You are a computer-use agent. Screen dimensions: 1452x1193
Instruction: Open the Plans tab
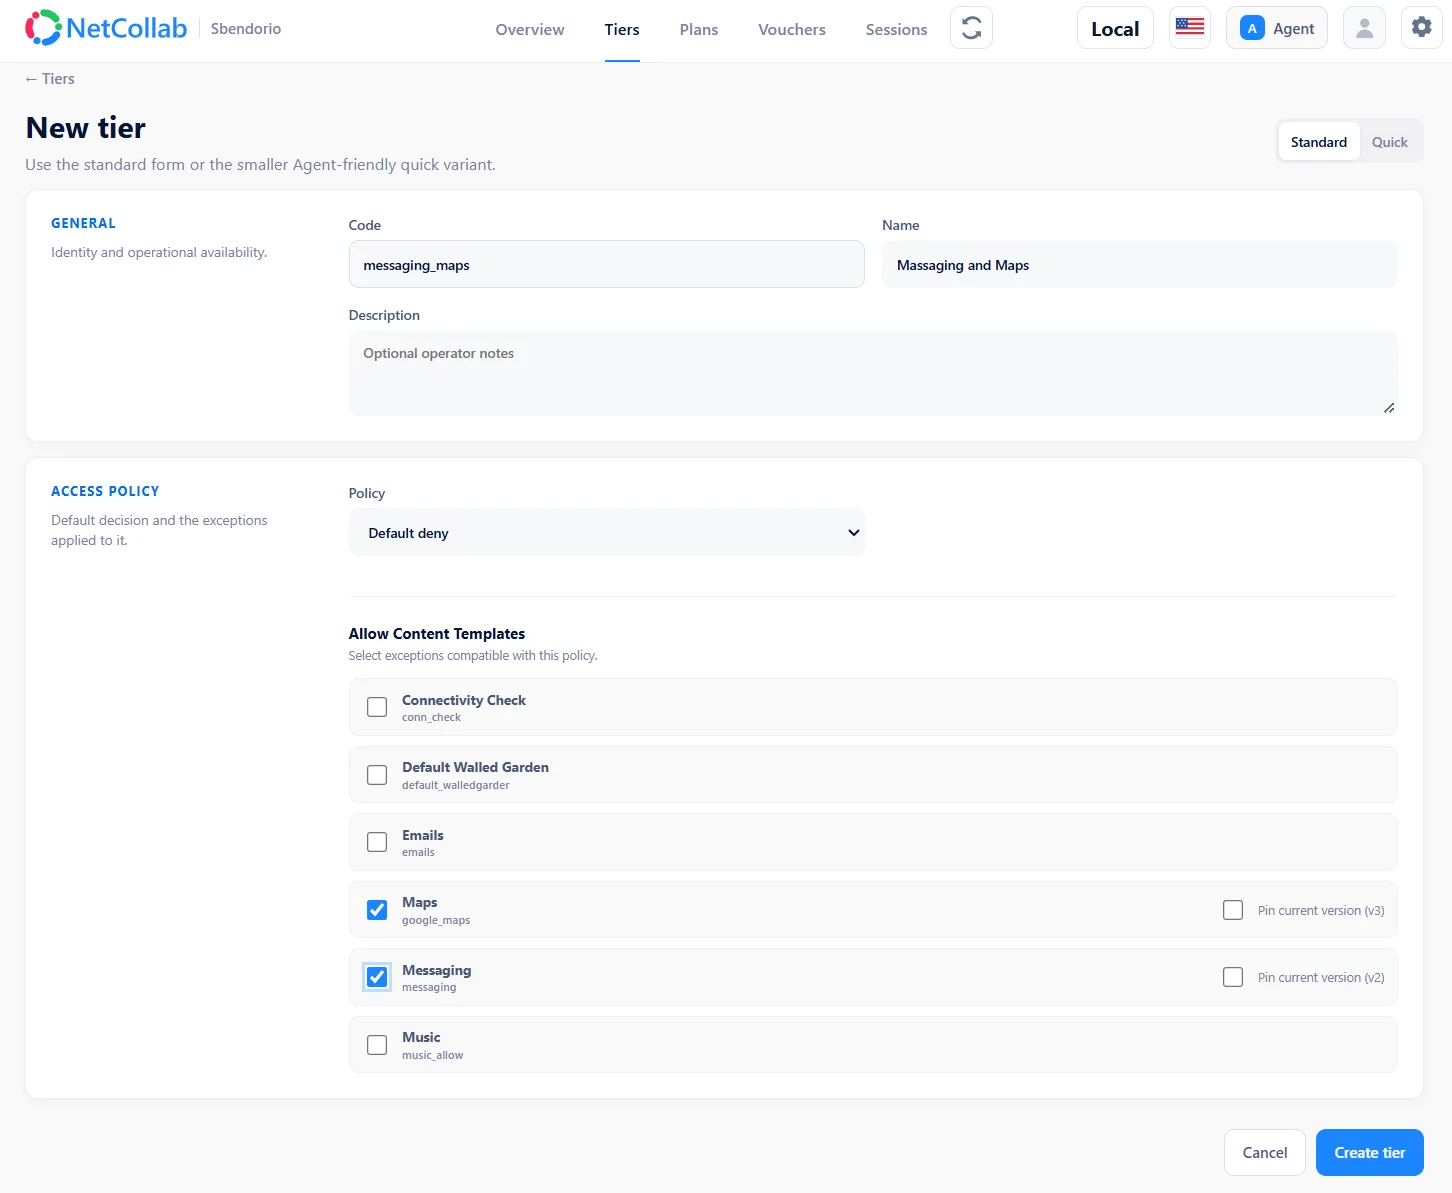coord(699,30)
